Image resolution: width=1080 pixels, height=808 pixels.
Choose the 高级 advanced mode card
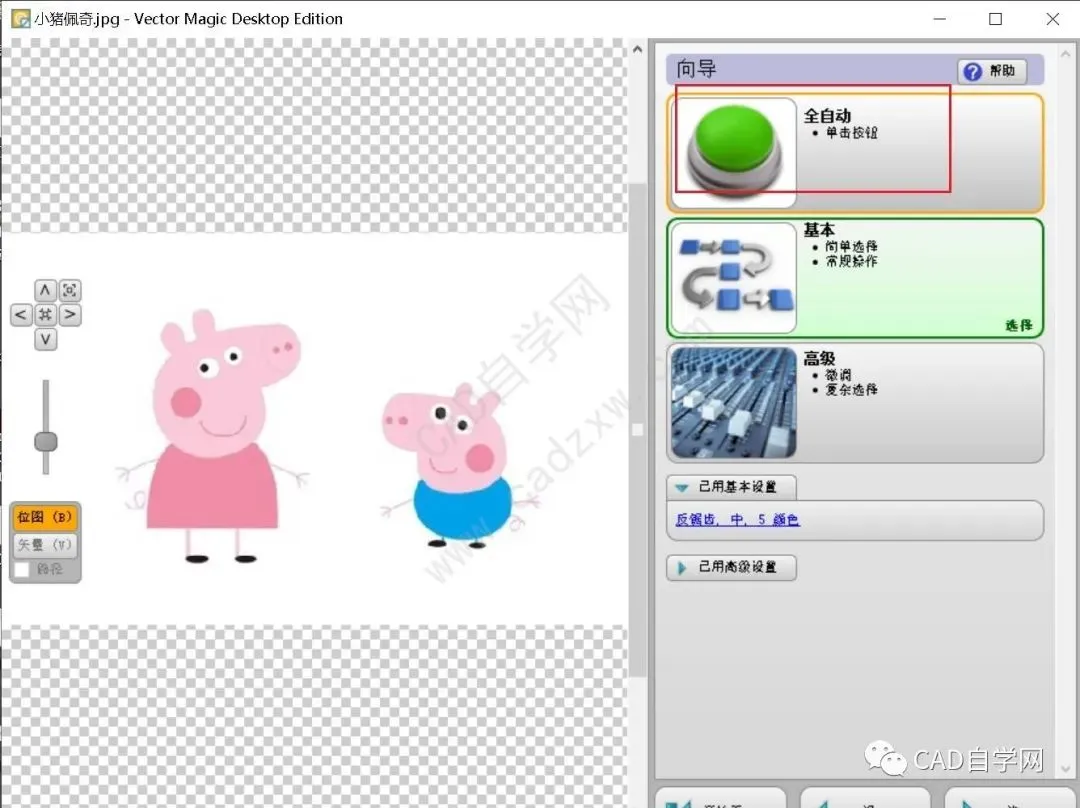(855, 403)
